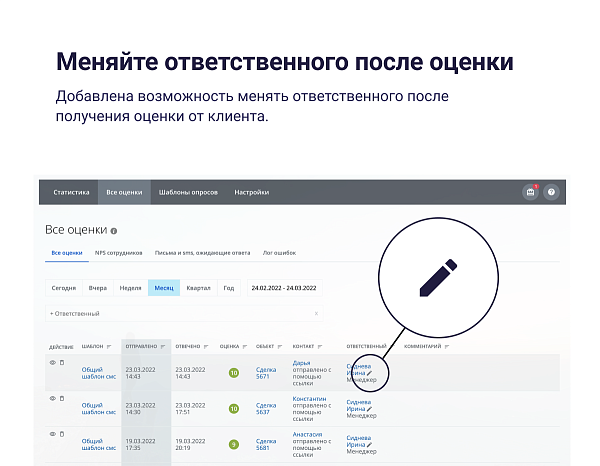Click the green score badge 10 in Сделка 5671 row
The width and height of the screenshot is (600, 466).
click(x=234, y=373)
